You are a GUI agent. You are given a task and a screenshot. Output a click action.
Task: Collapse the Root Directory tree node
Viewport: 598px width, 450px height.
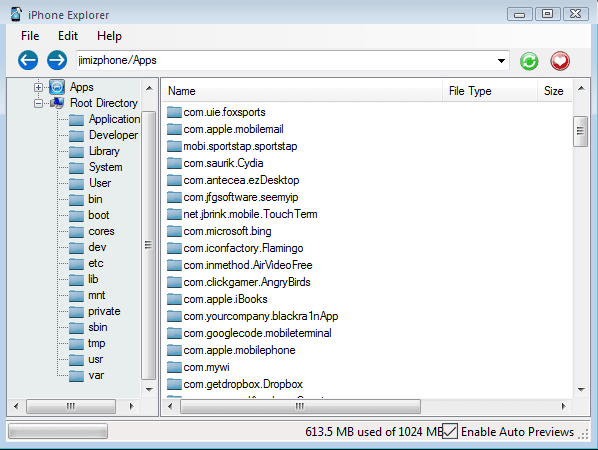(38, 103)
